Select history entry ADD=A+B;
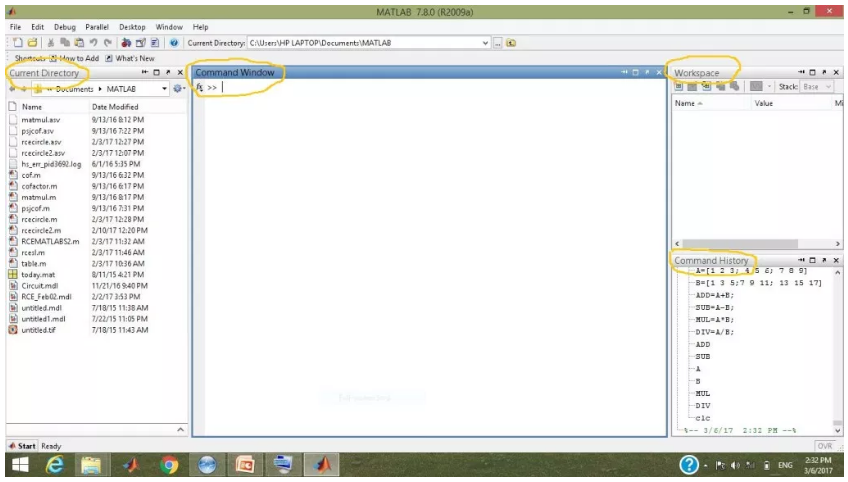Image resolution: width=848 pixels, height=482 pixels. click(714, 295)
